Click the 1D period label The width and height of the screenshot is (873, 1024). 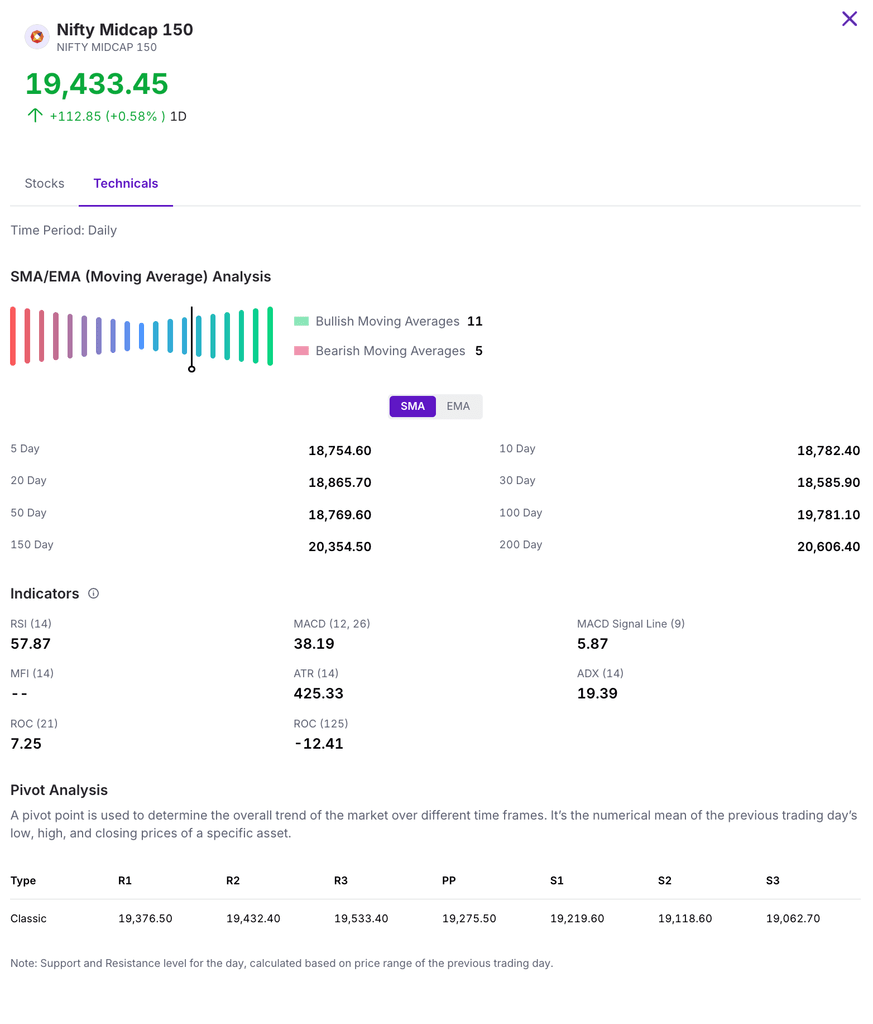(x=178, y=116)
